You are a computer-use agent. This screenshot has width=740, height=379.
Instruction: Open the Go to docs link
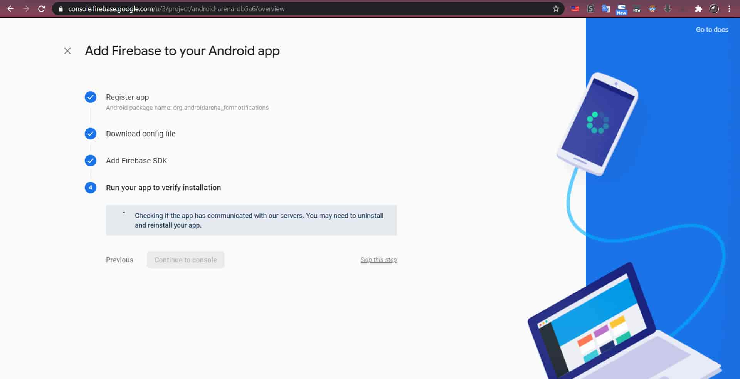pyautogui.click(x=712, y=30)
